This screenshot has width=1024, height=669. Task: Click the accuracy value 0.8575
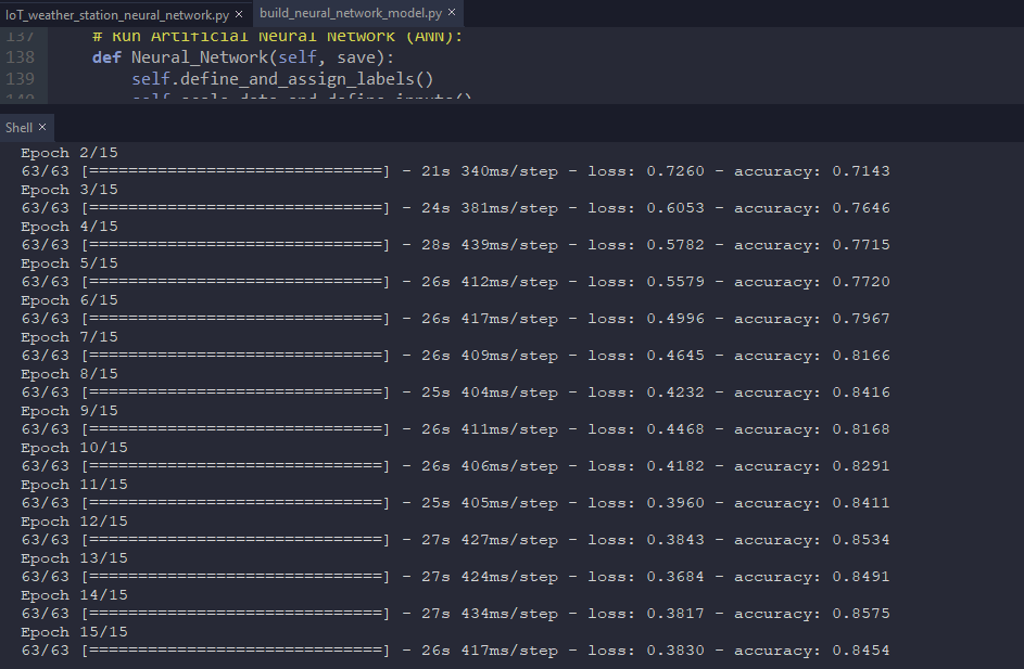click(x=861, y=614)
